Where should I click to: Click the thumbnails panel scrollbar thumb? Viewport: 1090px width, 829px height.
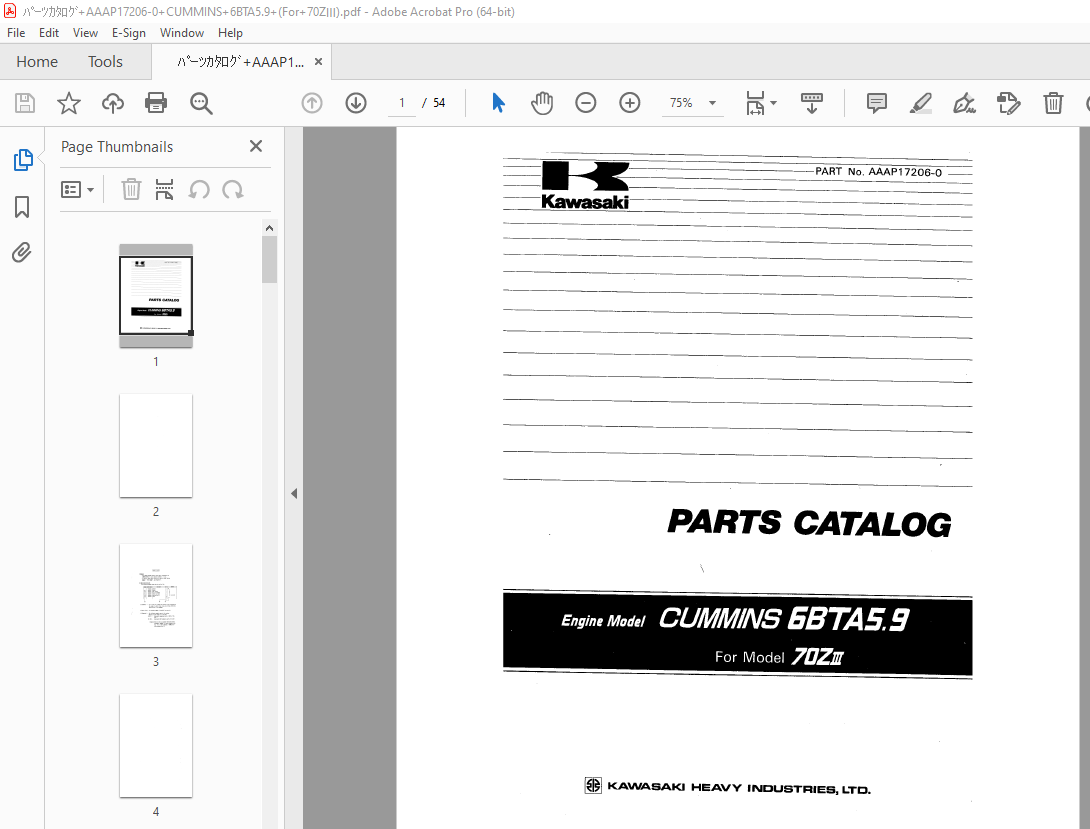click(270, 259)
